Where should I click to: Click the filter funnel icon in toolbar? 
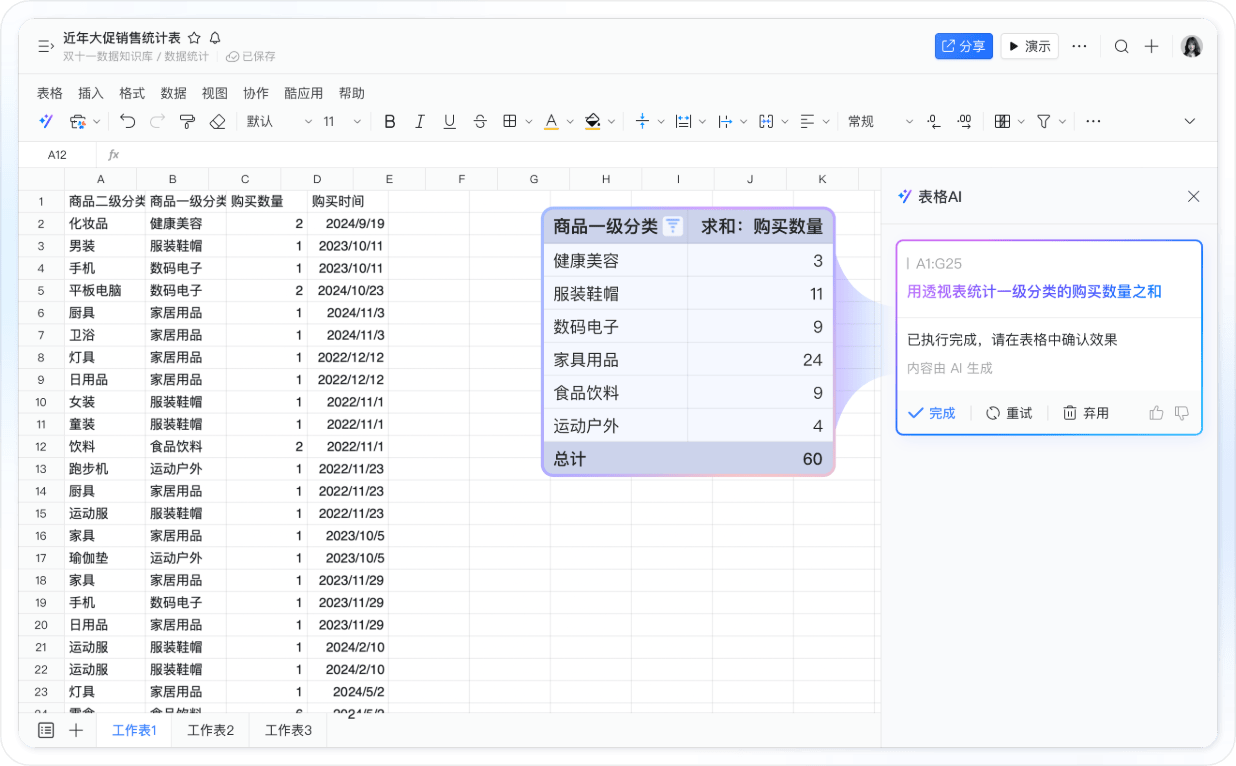point(1044,121)
